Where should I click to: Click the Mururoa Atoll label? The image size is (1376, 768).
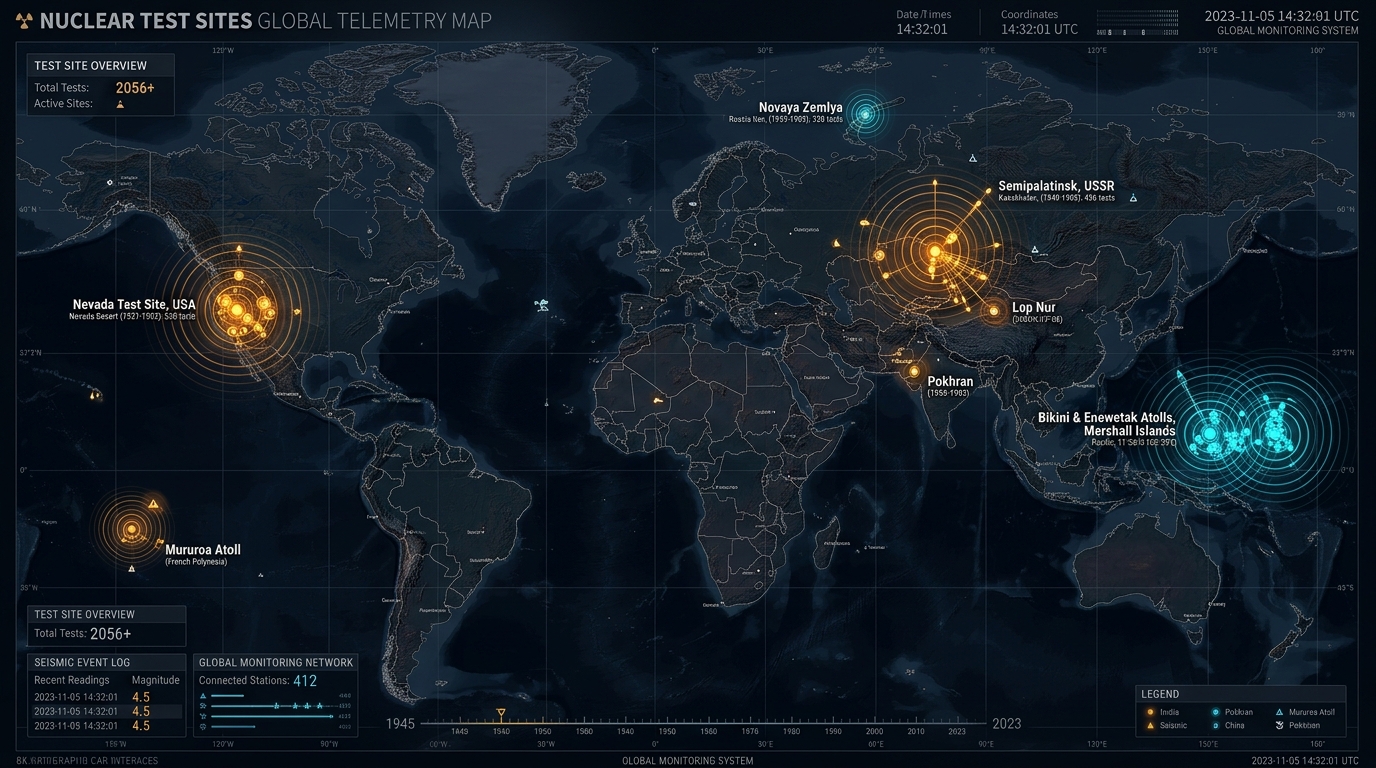(203, 549)
